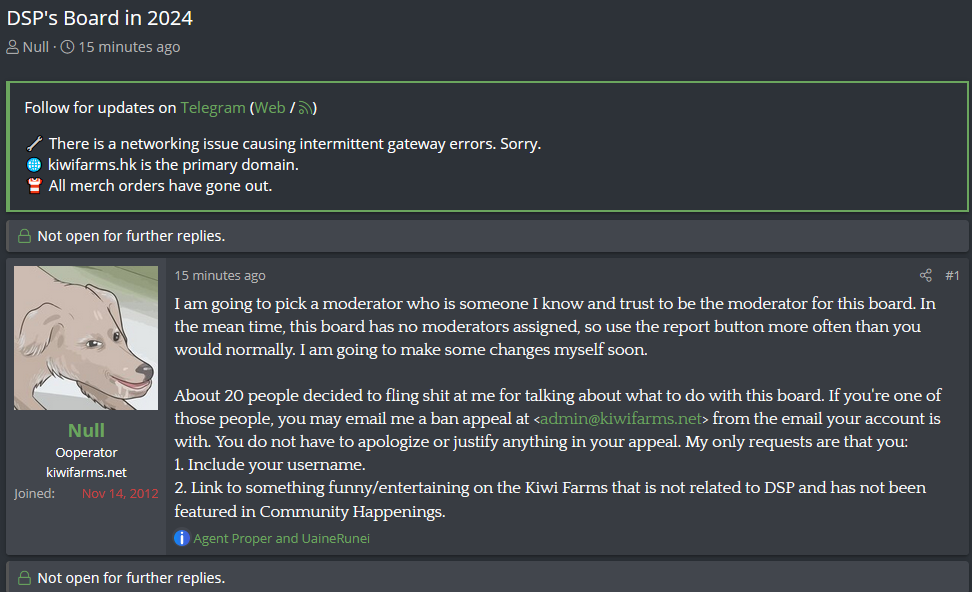Open the #1 post permalink

952,275
